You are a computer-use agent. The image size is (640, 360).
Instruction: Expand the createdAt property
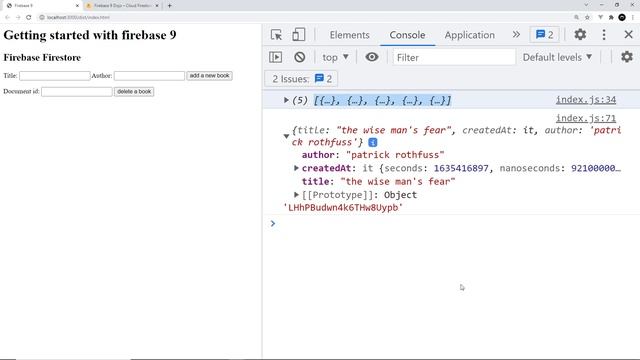coord(296,168)
